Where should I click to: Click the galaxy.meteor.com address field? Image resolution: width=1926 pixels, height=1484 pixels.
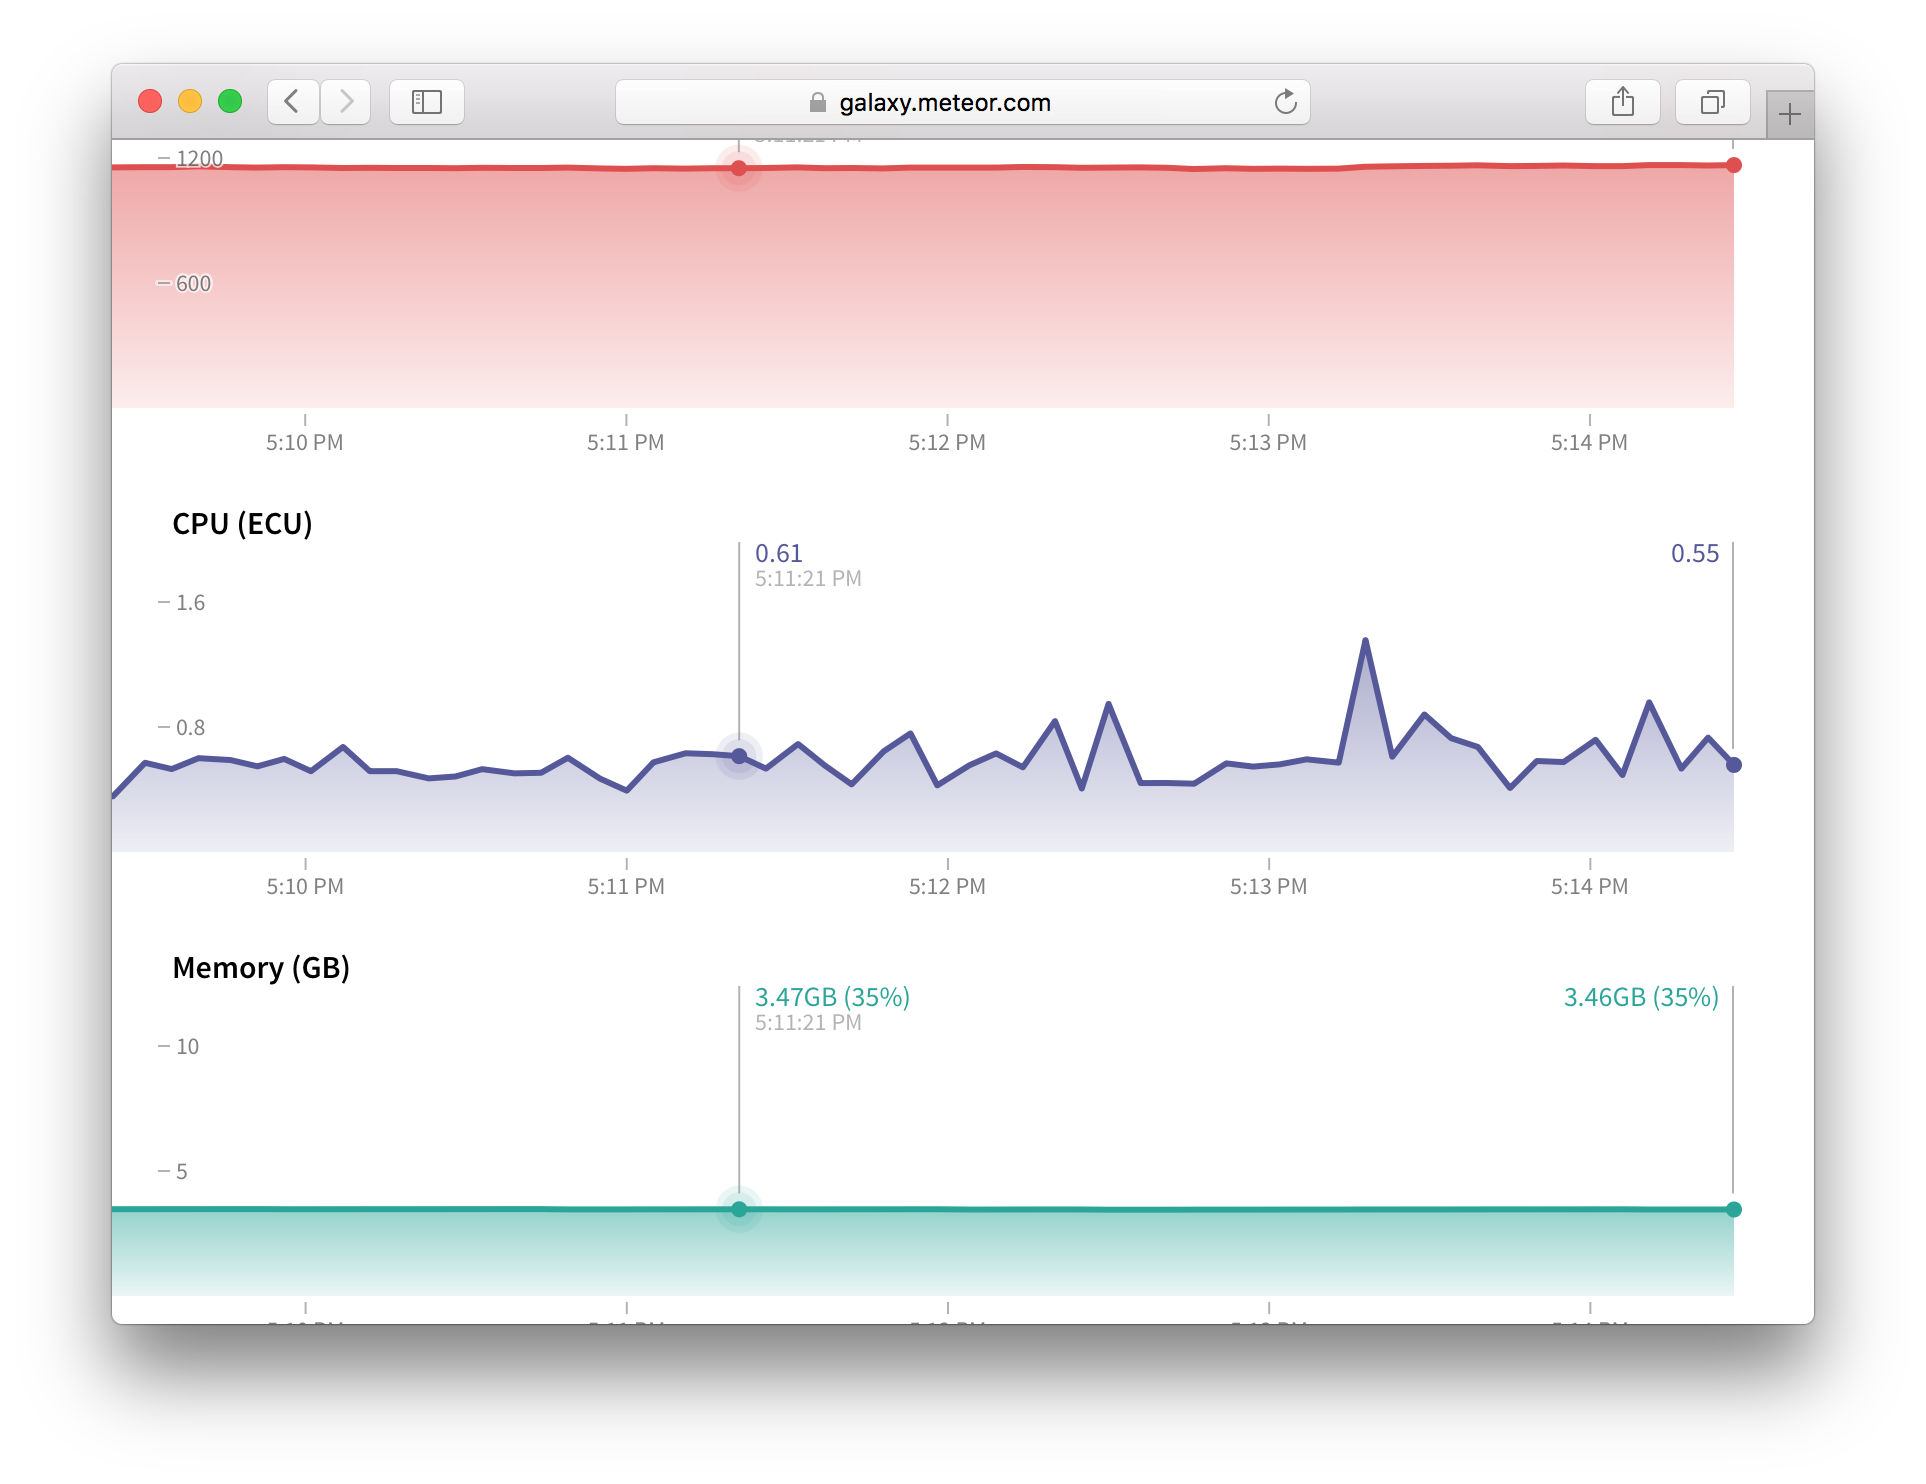944,103
